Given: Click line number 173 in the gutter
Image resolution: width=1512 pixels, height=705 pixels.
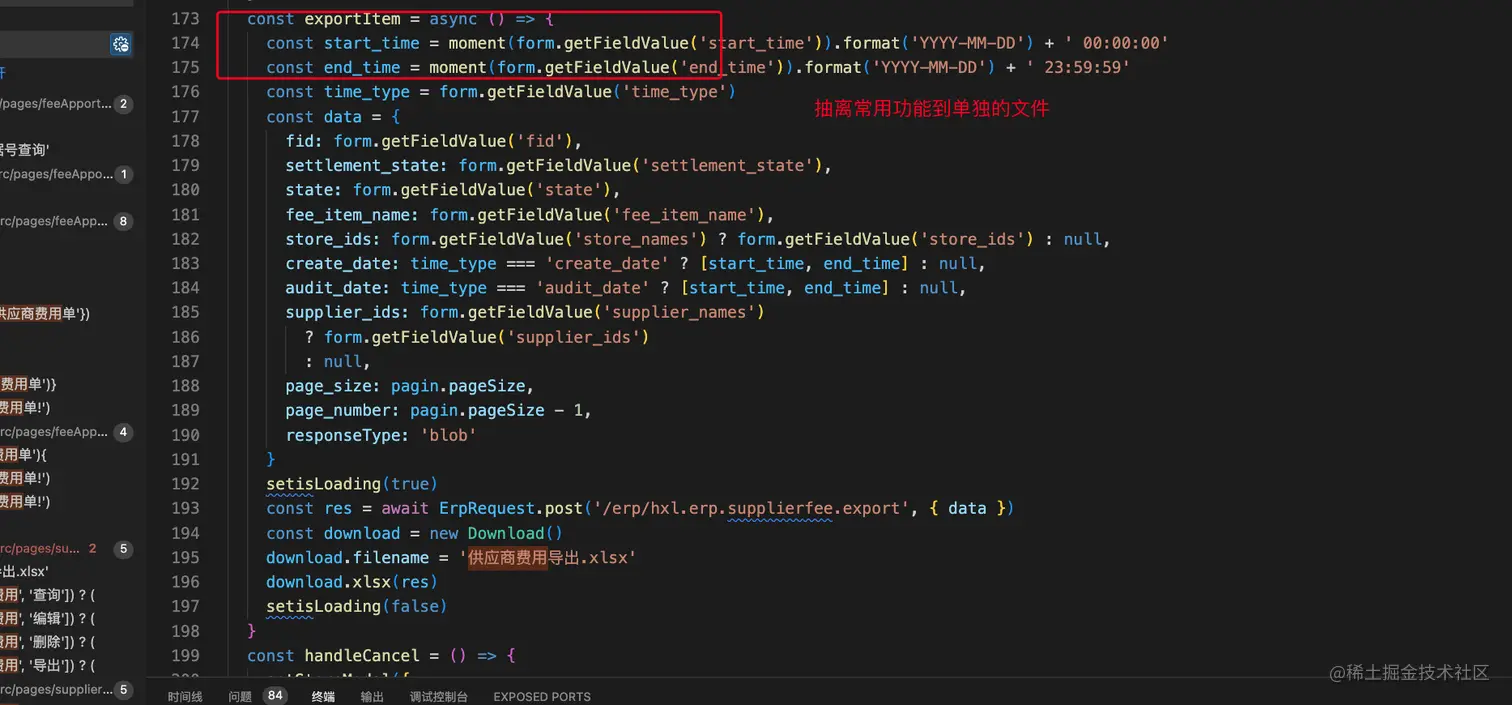Looking at the screenshot, I should pyautogui.click(x=185, y=19).
